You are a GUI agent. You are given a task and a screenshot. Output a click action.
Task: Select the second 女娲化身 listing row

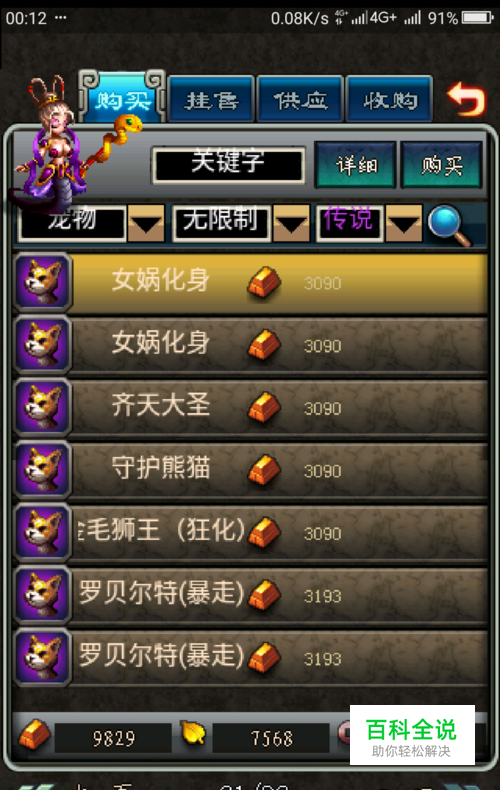(251, 345)
